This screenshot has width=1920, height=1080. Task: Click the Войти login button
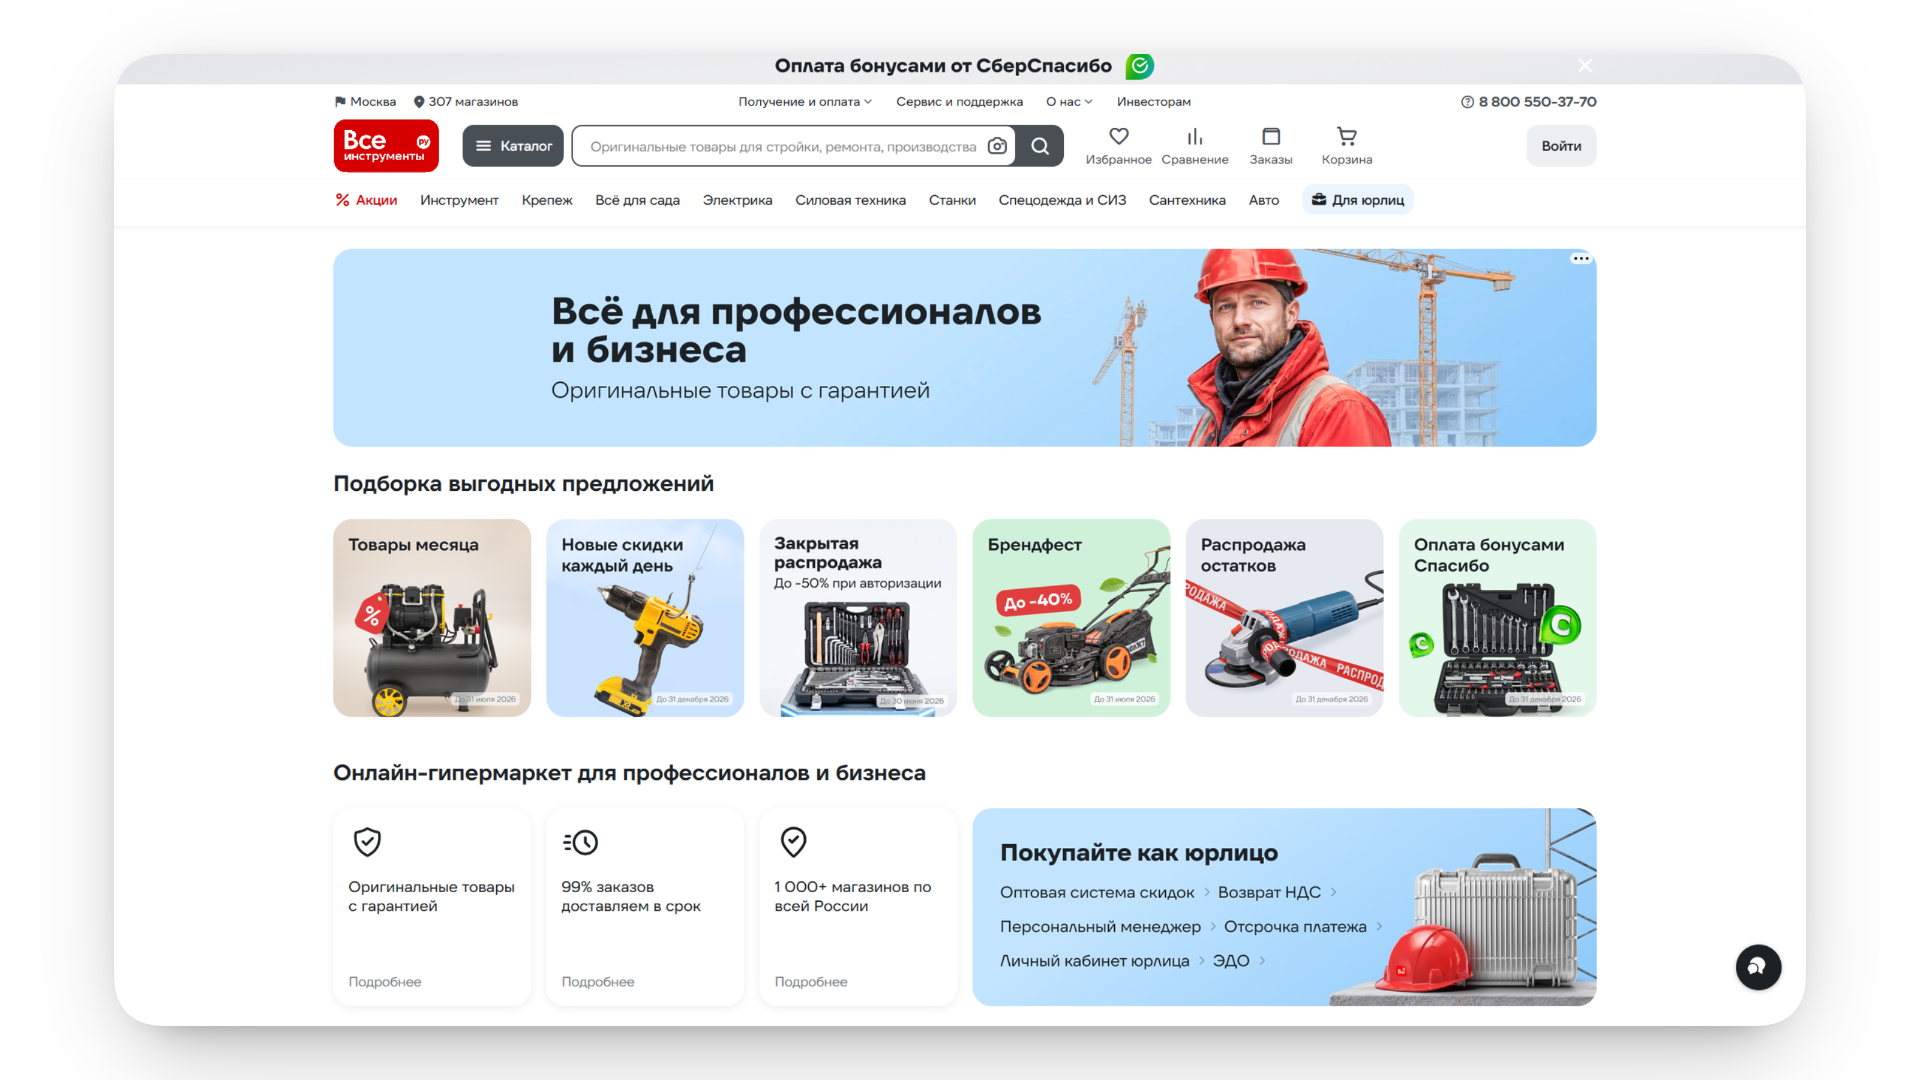pyautogui.click(x=1561, y=146)
